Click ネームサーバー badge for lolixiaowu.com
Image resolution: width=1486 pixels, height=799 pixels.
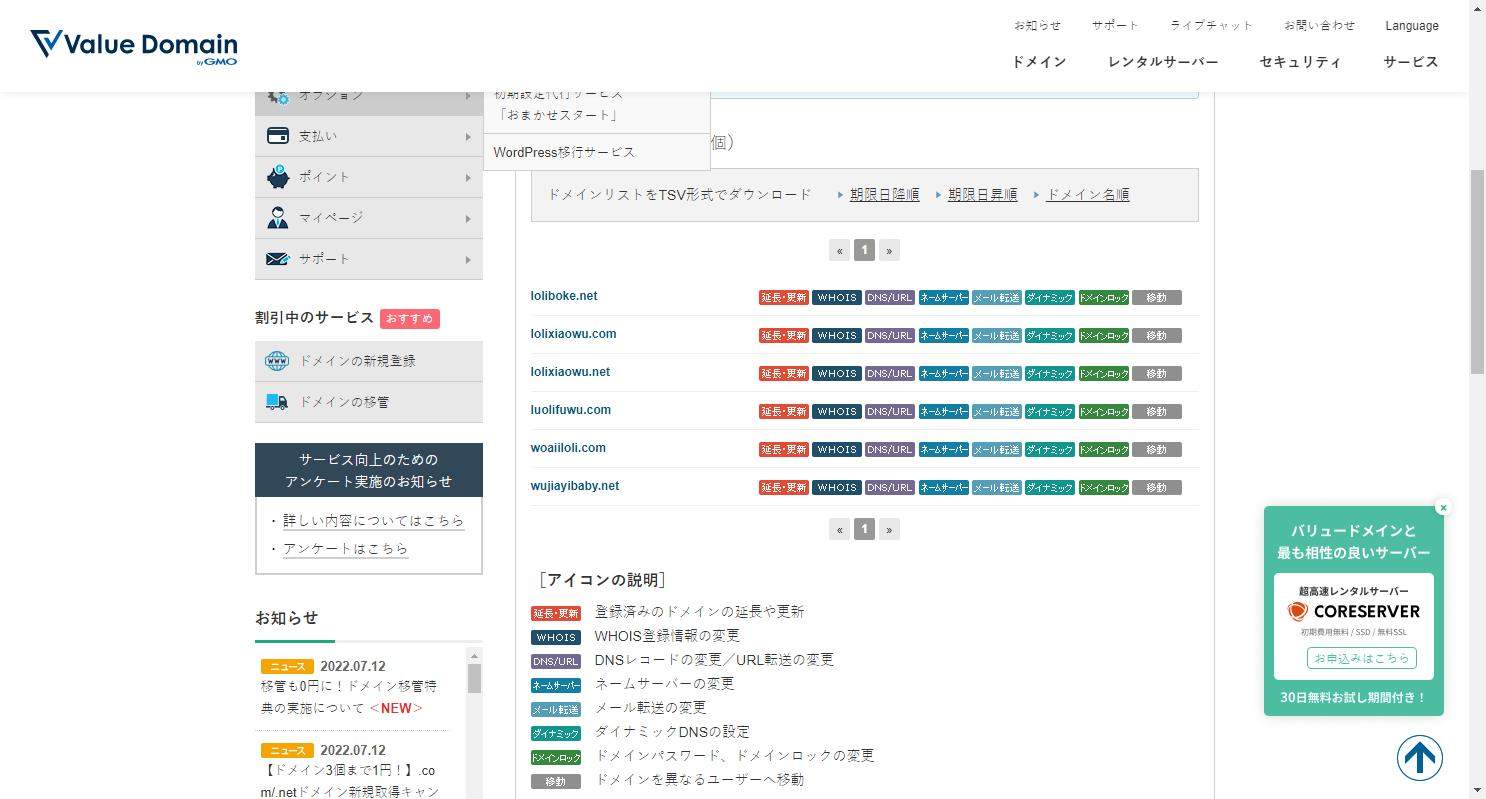click(x=943, y=336)
